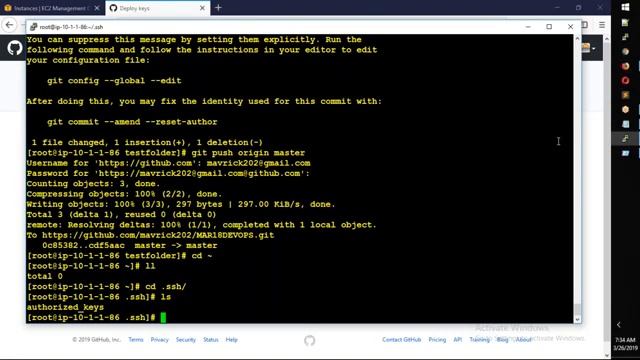The image size is (640, 360).
Task: Switch to the Deploy keys tab
Action: (x=158, y=8)
